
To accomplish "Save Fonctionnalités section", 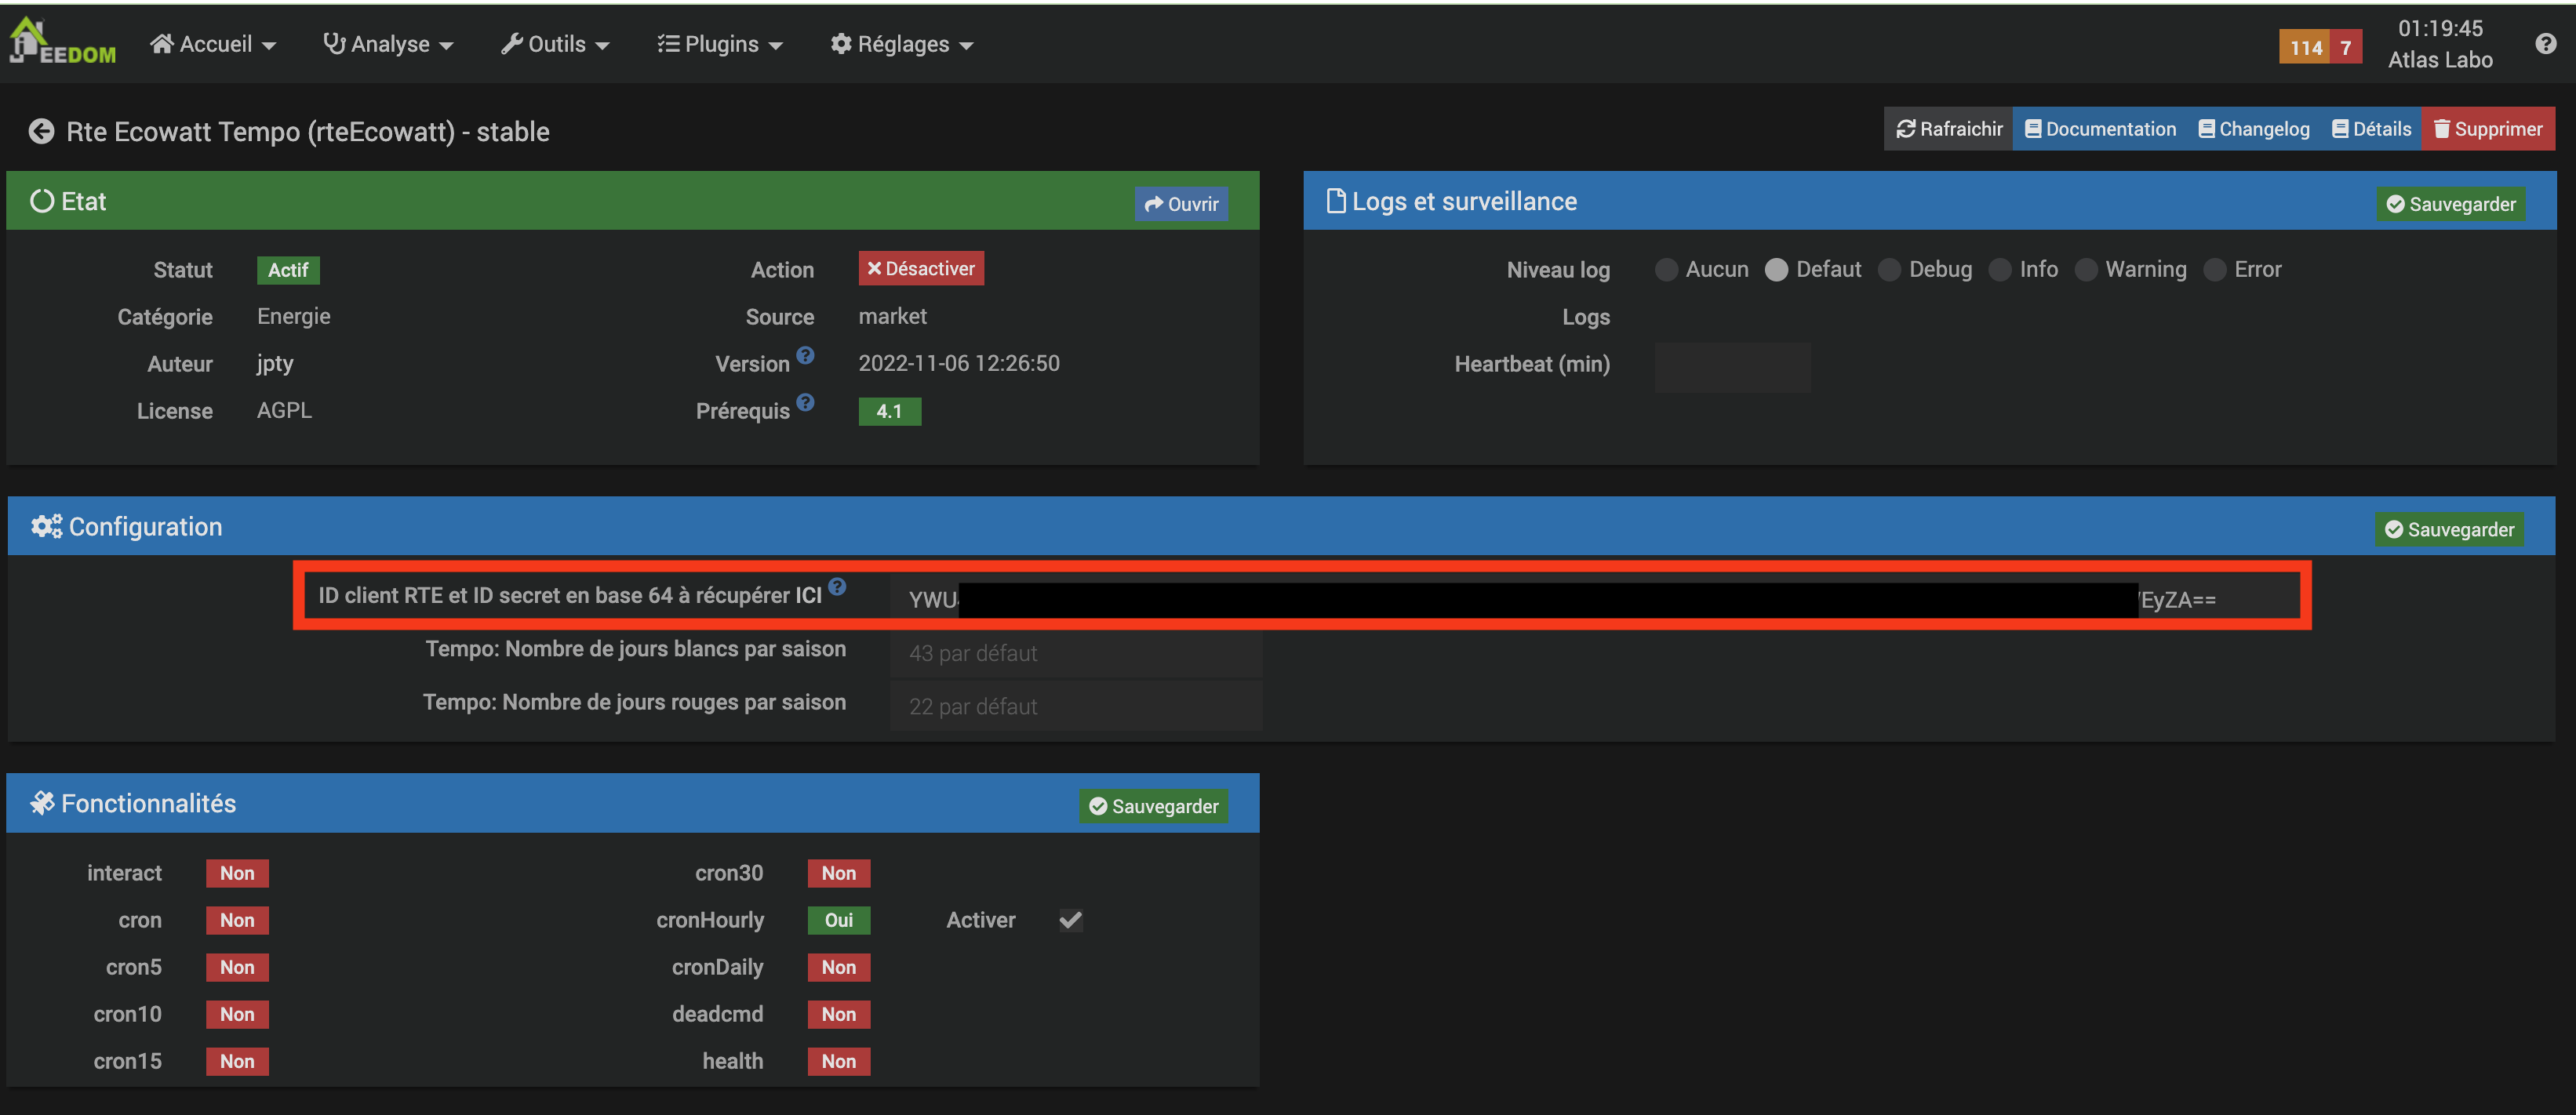I will [1153, 806].
